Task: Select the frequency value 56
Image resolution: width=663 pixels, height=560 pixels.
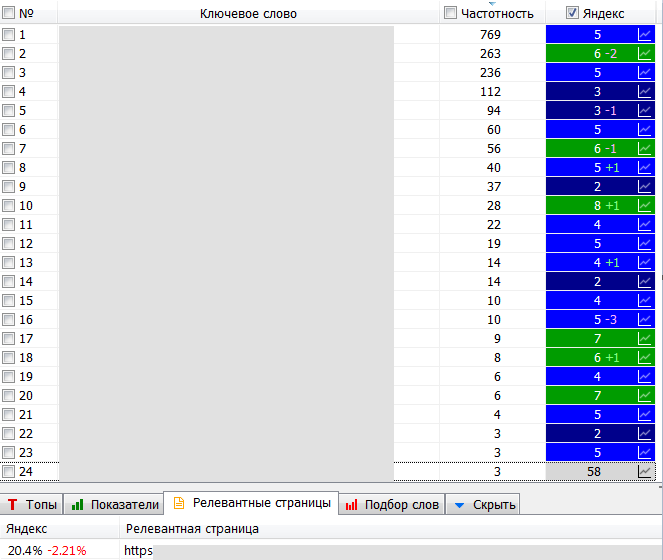Action: 494,149
